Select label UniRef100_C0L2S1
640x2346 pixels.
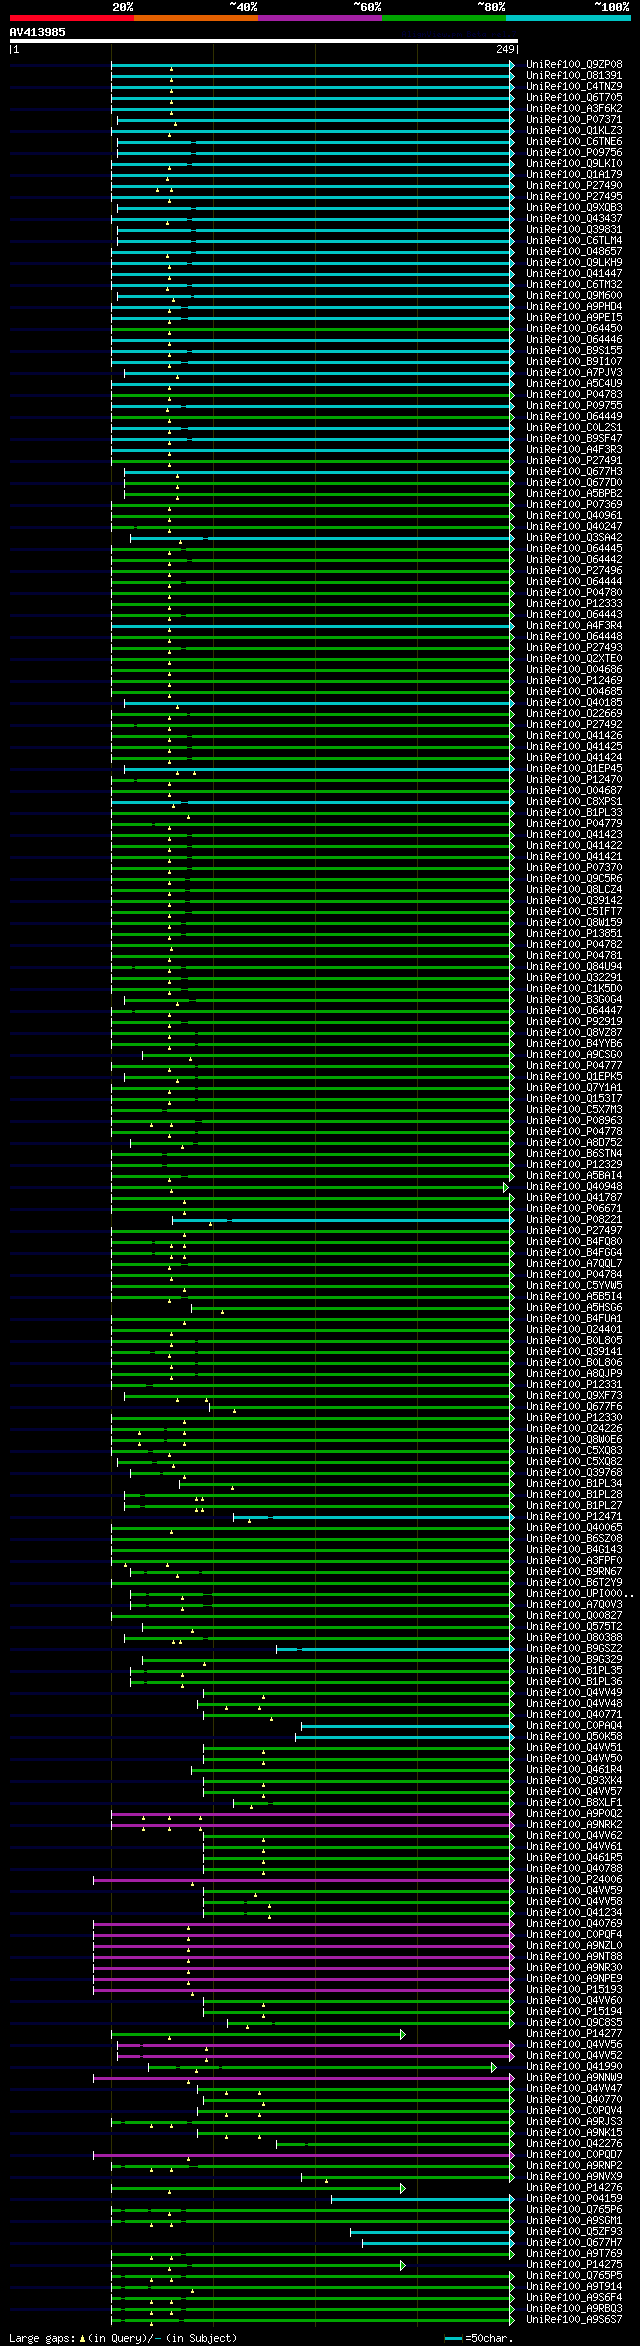(x=574, y=427)
